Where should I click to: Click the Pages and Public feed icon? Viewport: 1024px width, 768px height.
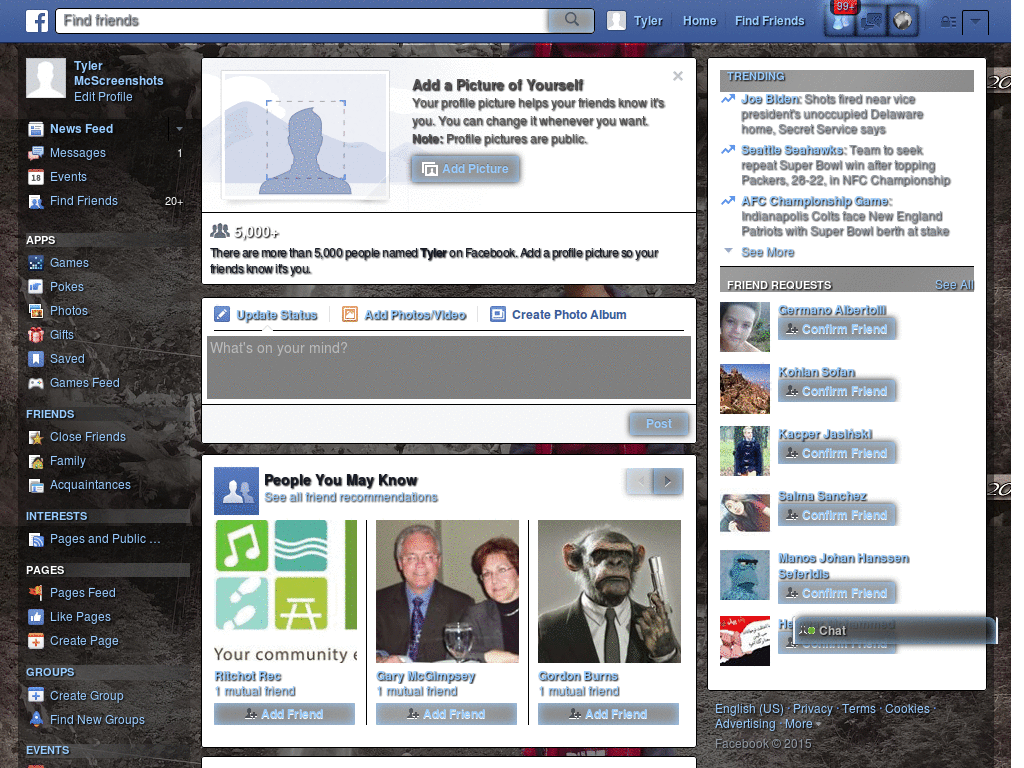(36, 539)
